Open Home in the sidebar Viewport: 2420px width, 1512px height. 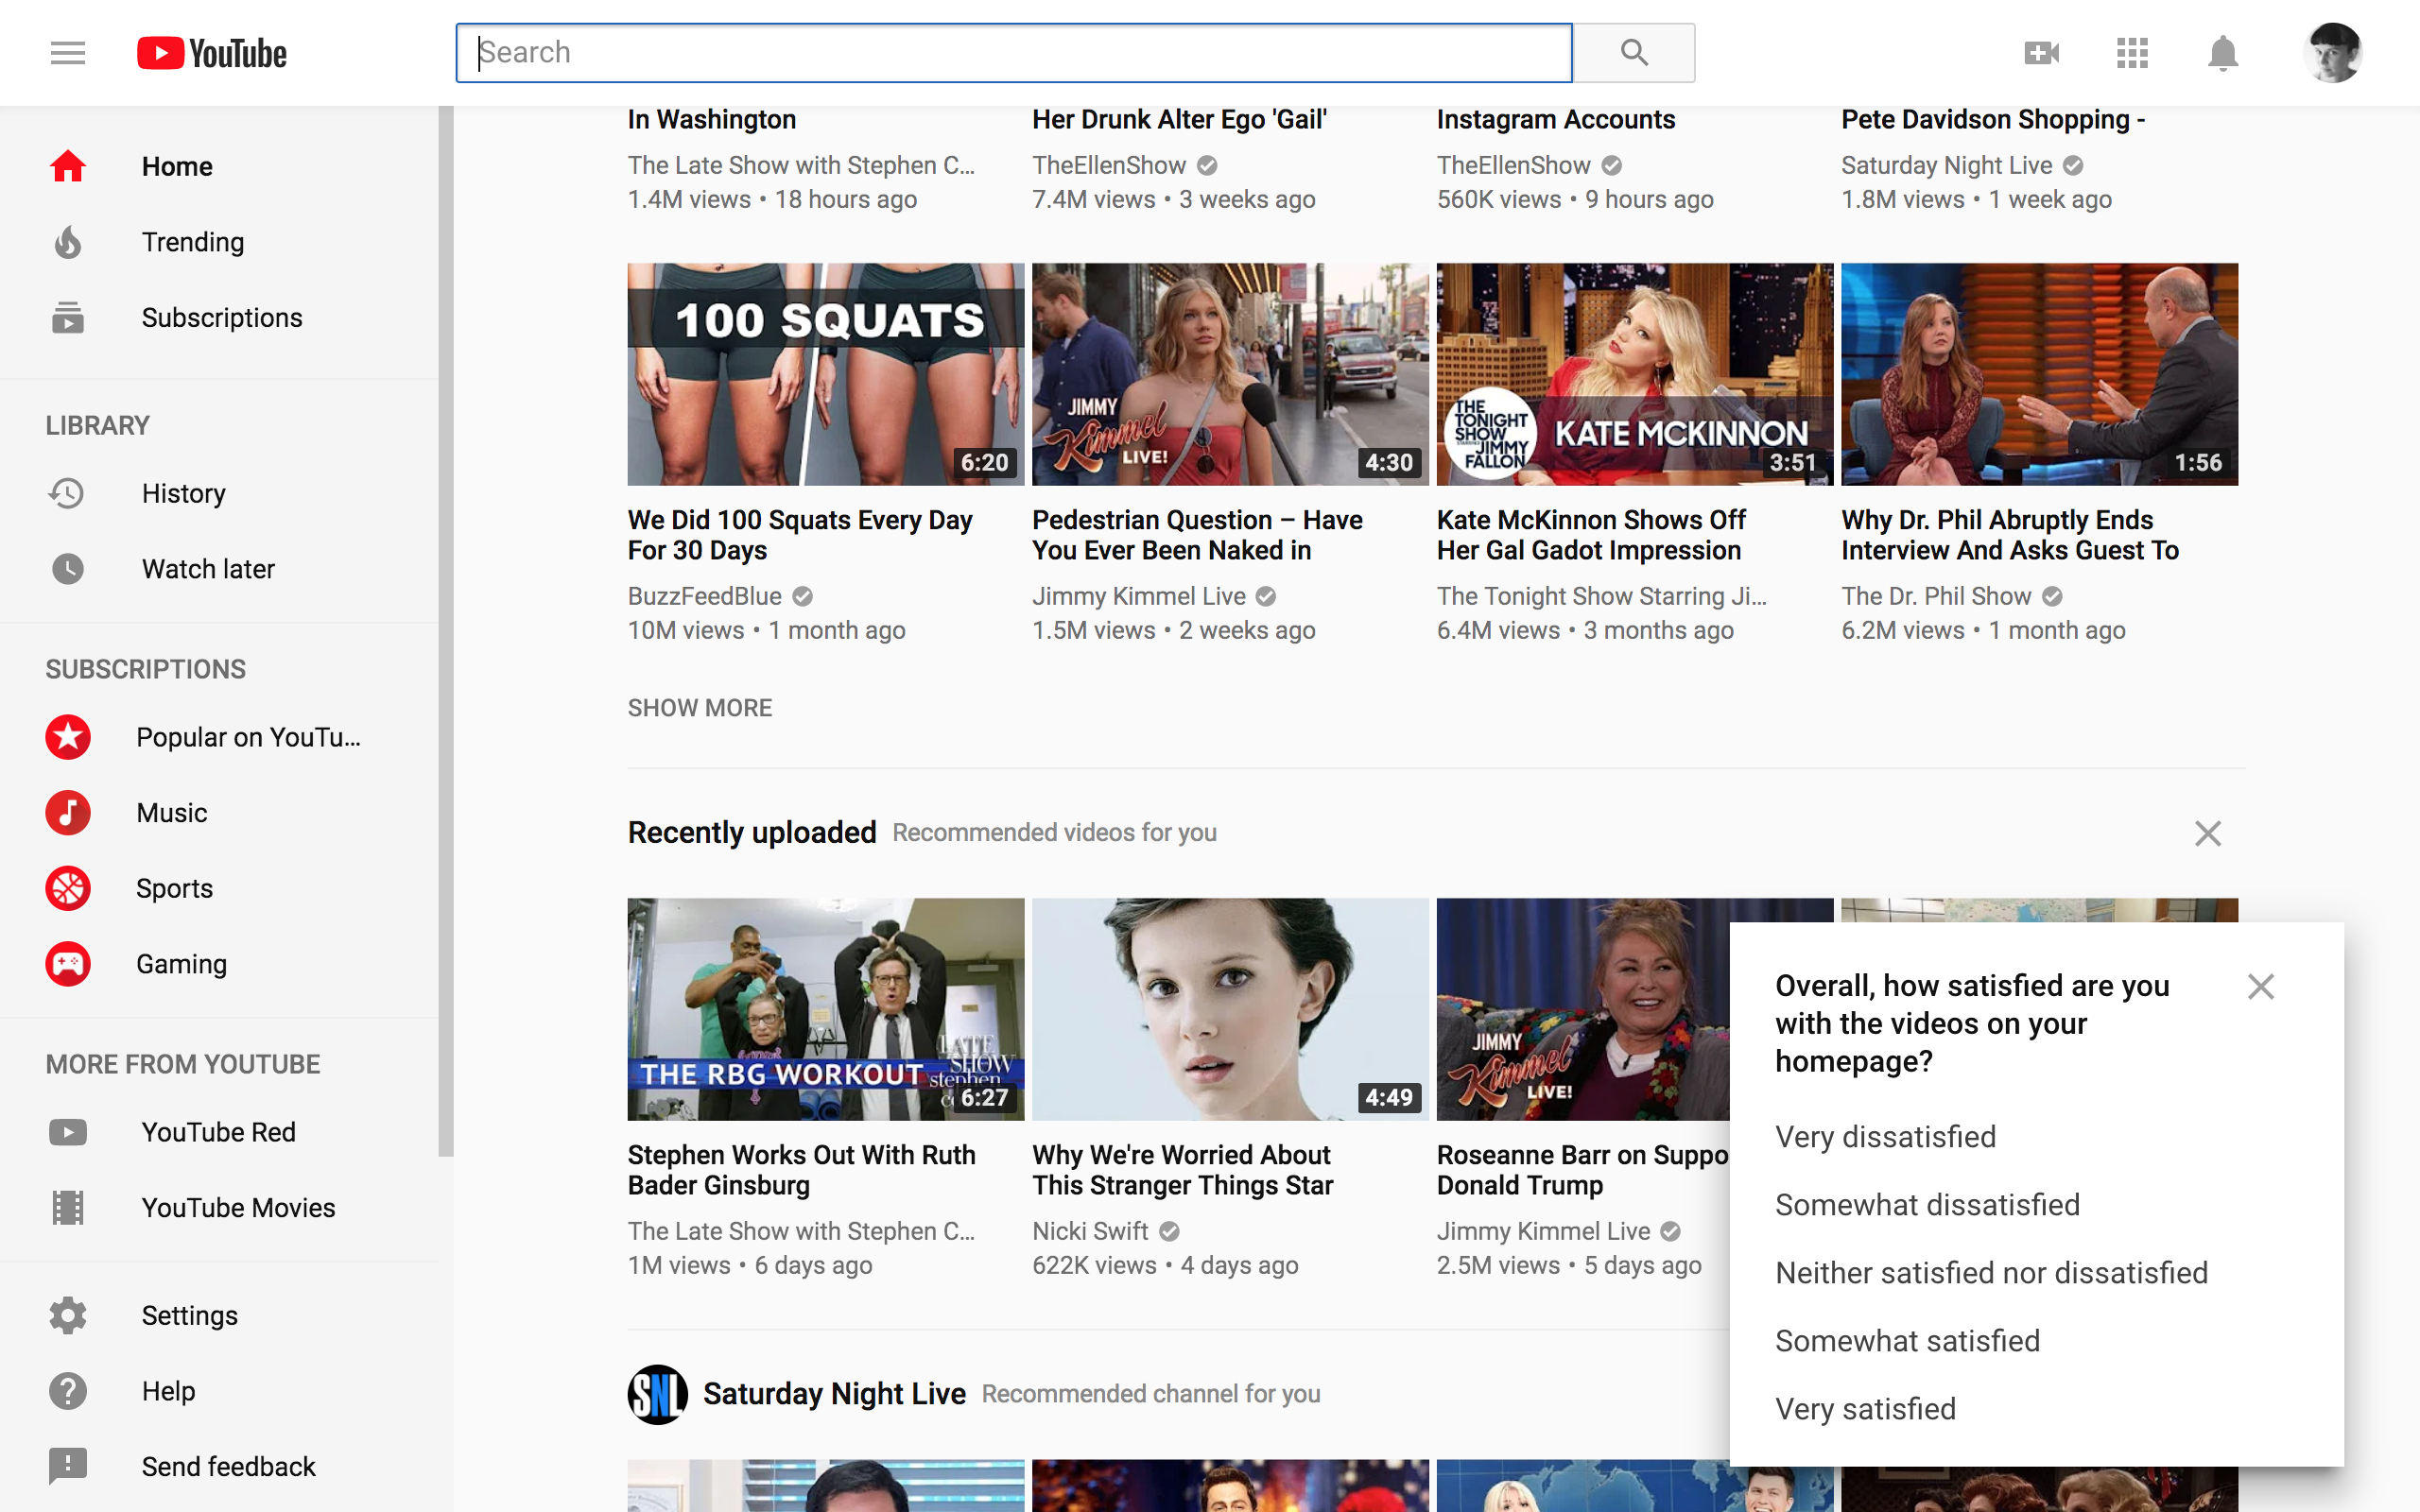click(219, 166)
